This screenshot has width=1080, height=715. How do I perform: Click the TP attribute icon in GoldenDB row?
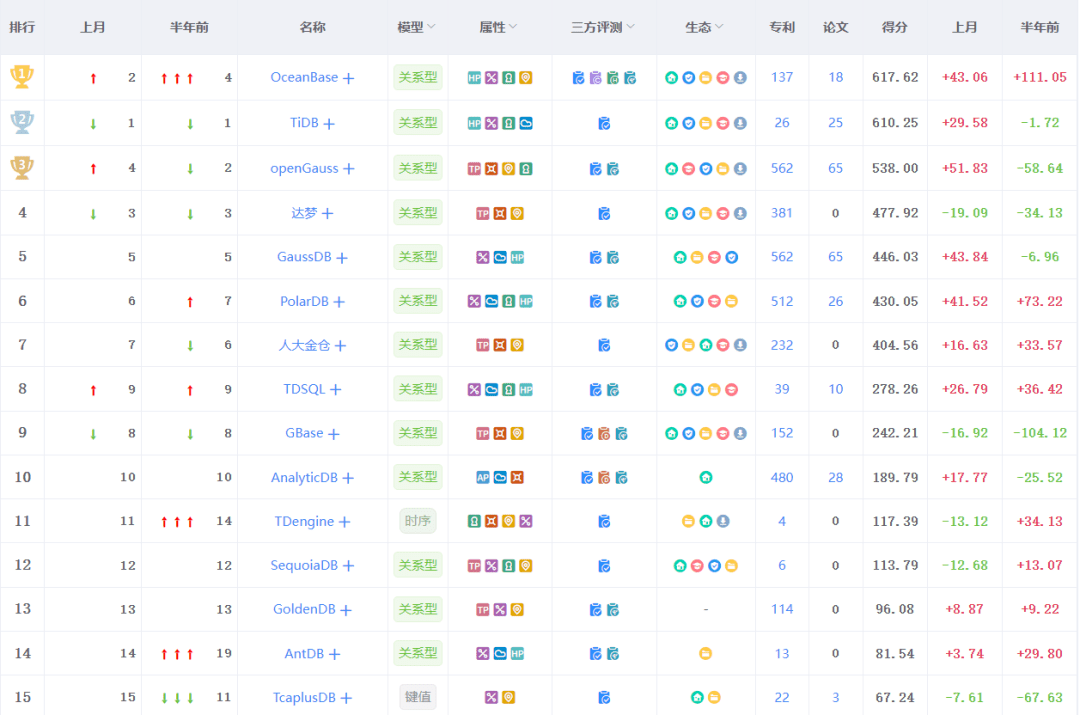[x=483, y=610]
